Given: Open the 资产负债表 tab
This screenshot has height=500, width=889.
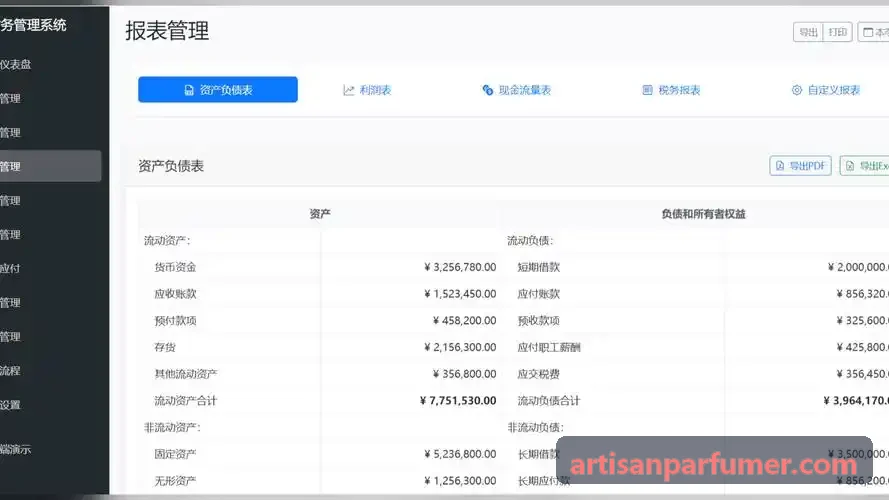Looking at the screenshot, I should point(218,90).
